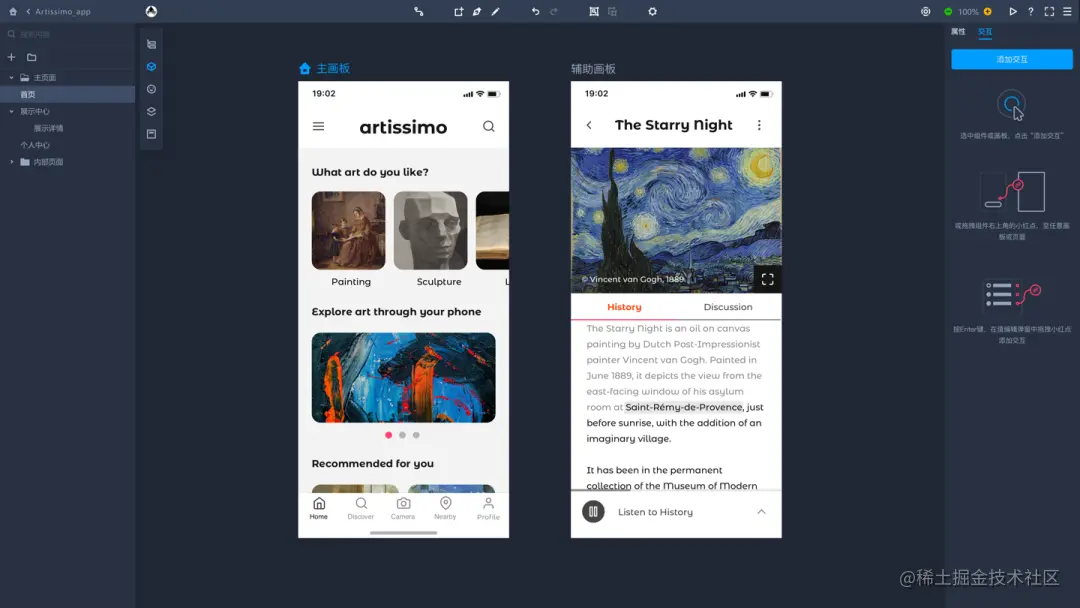
Task: Open help with the question mark icon
Action: (1030, 11)
